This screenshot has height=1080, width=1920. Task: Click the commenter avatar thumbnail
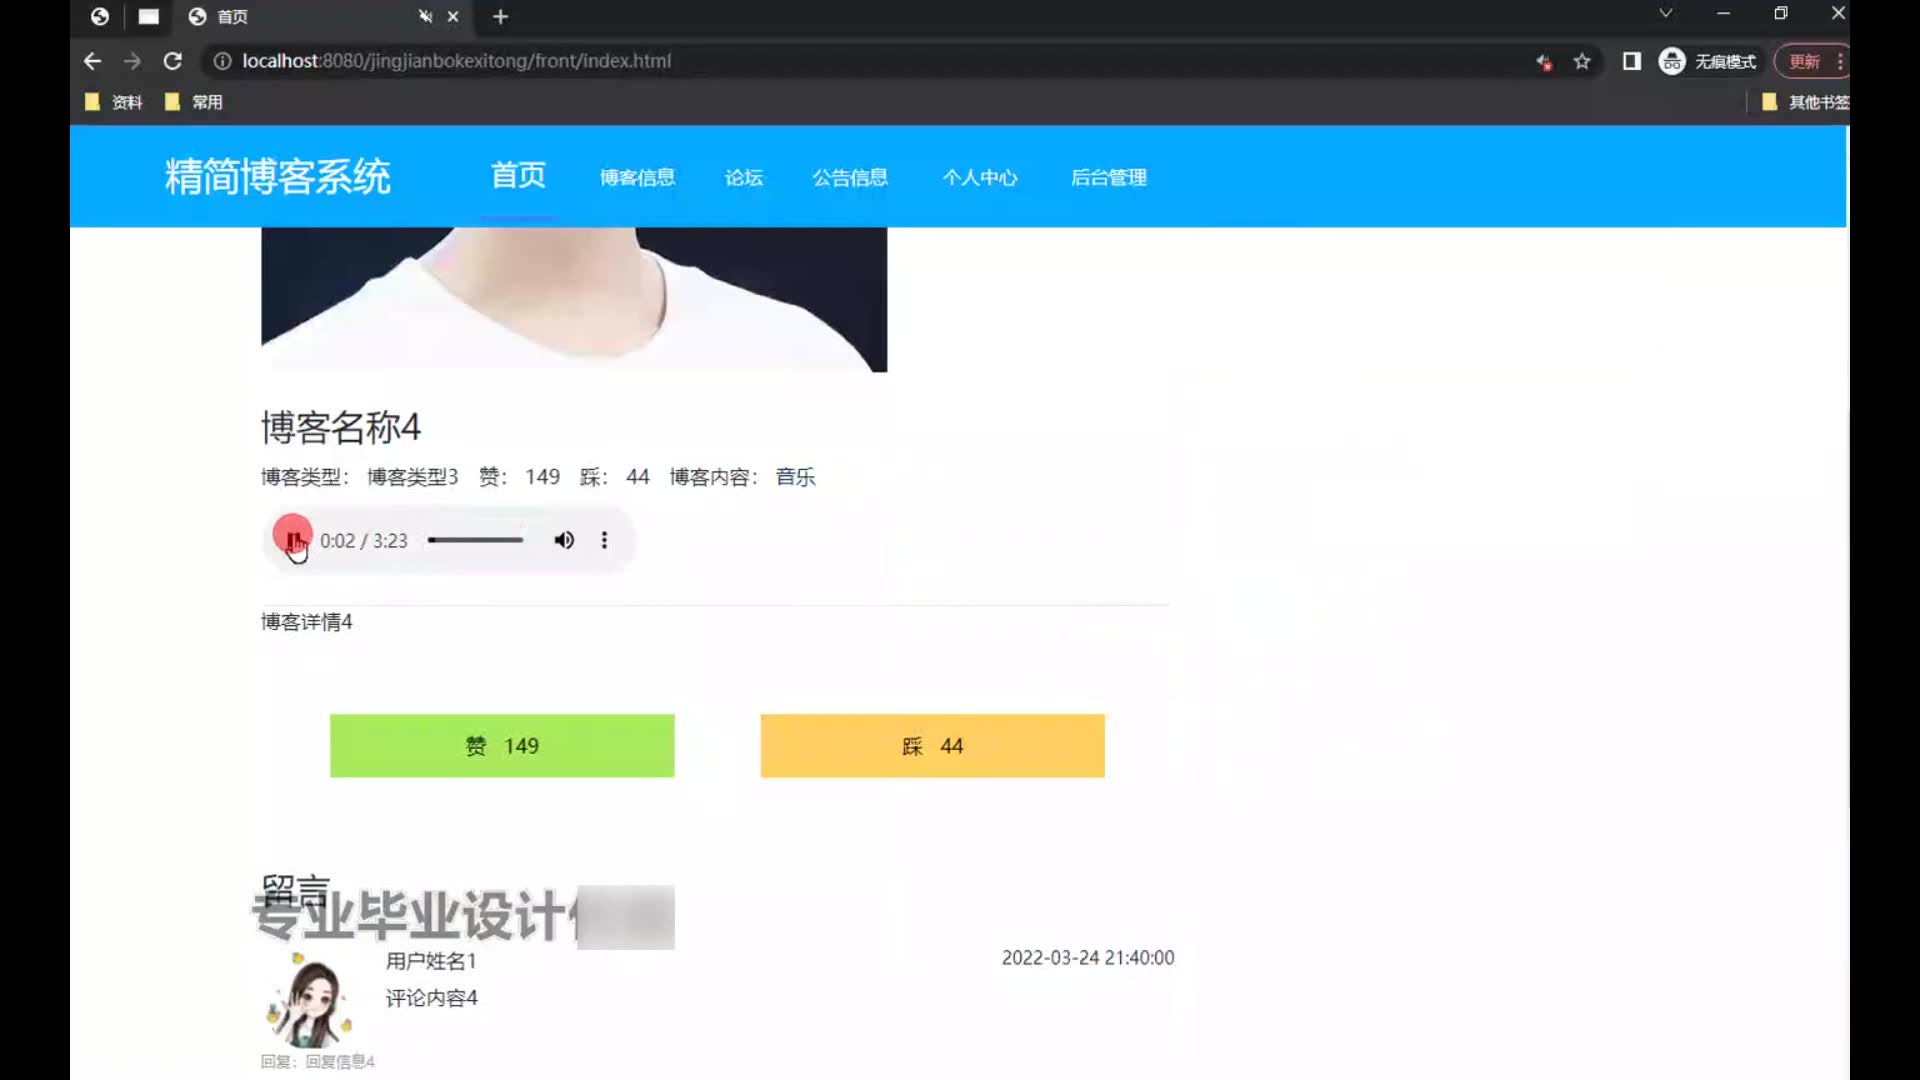310,1000
